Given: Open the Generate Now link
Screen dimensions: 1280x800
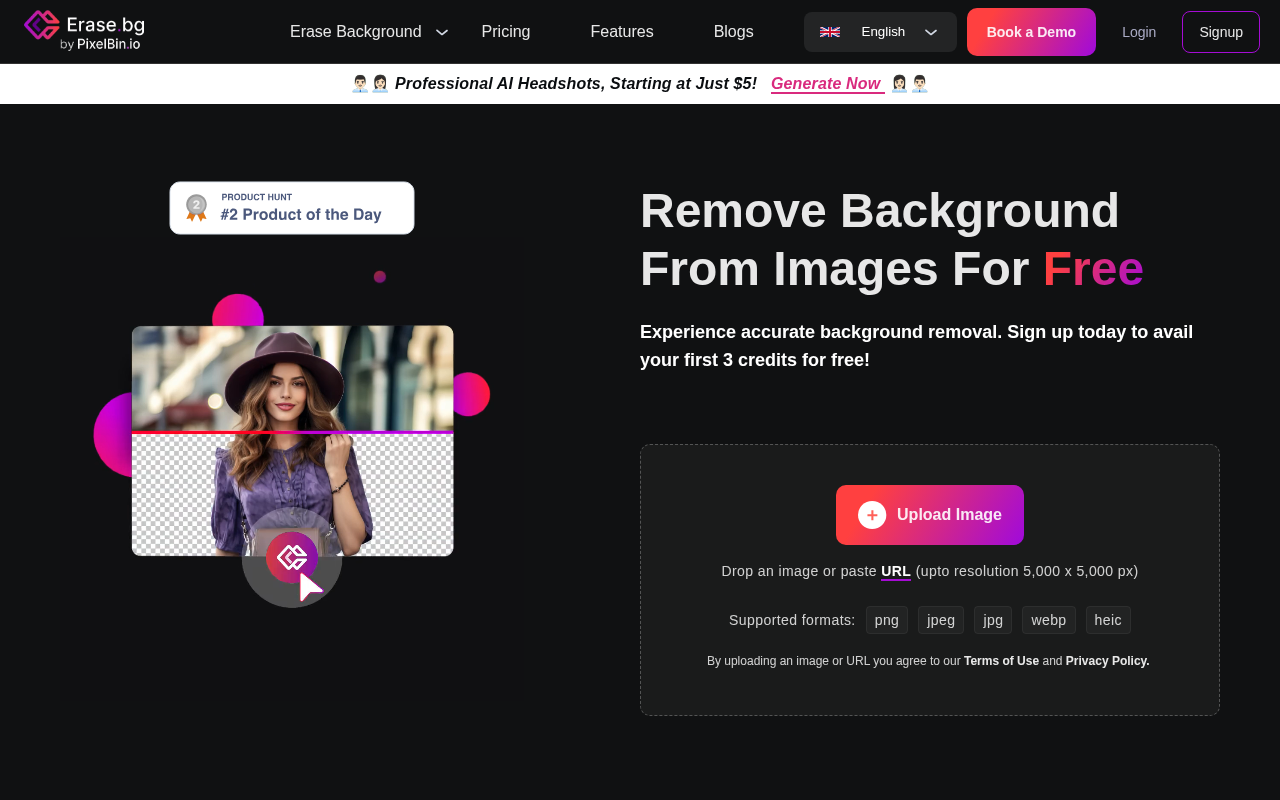Looking at the screenshot, I should [826, 83].
